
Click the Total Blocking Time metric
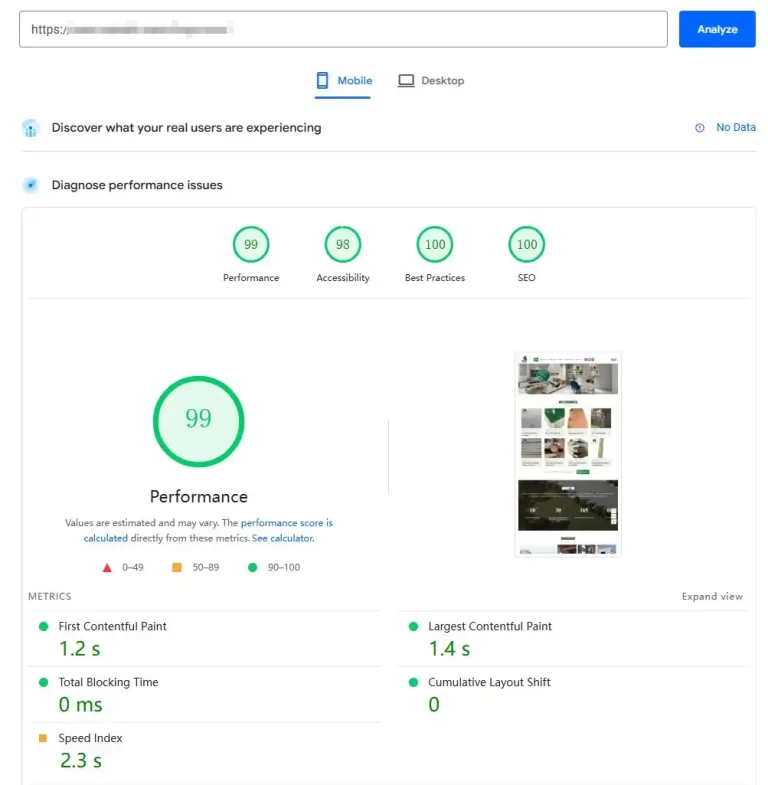coord(108,683)
